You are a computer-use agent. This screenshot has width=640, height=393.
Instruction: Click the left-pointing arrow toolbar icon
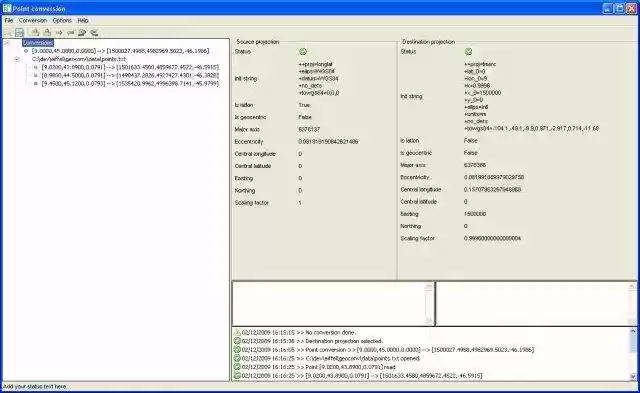pos(71,32)
